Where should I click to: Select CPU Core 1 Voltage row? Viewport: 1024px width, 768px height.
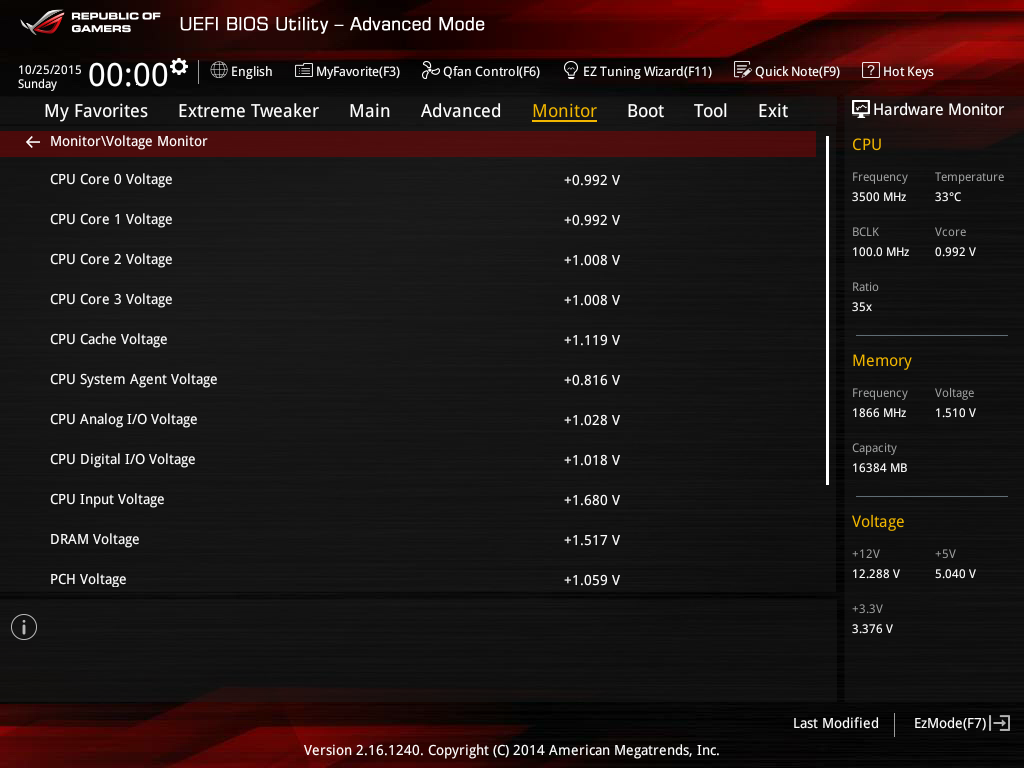(x=408, y=219)
